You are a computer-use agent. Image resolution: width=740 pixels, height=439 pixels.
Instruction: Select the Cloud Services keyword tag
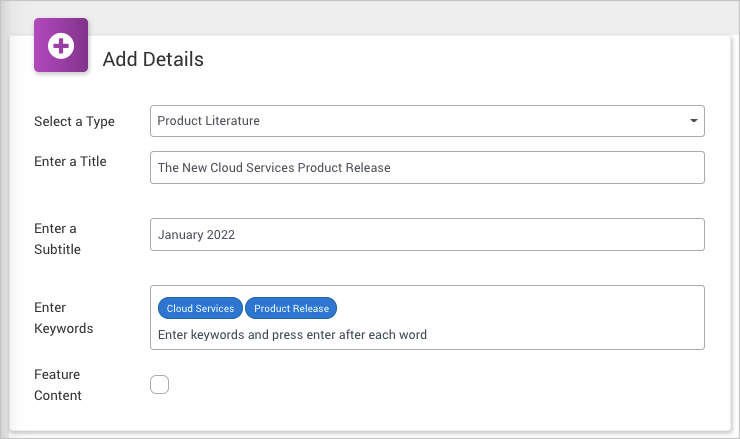point(200,308)
